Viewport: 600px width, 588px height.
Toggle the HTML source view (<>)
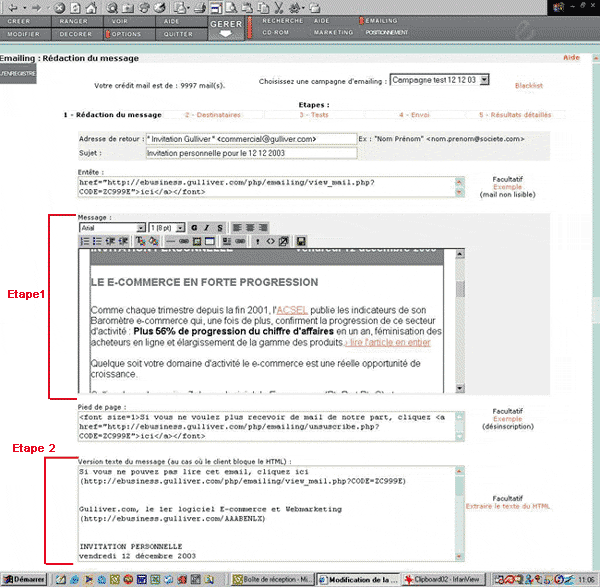(x=271, y=241)
